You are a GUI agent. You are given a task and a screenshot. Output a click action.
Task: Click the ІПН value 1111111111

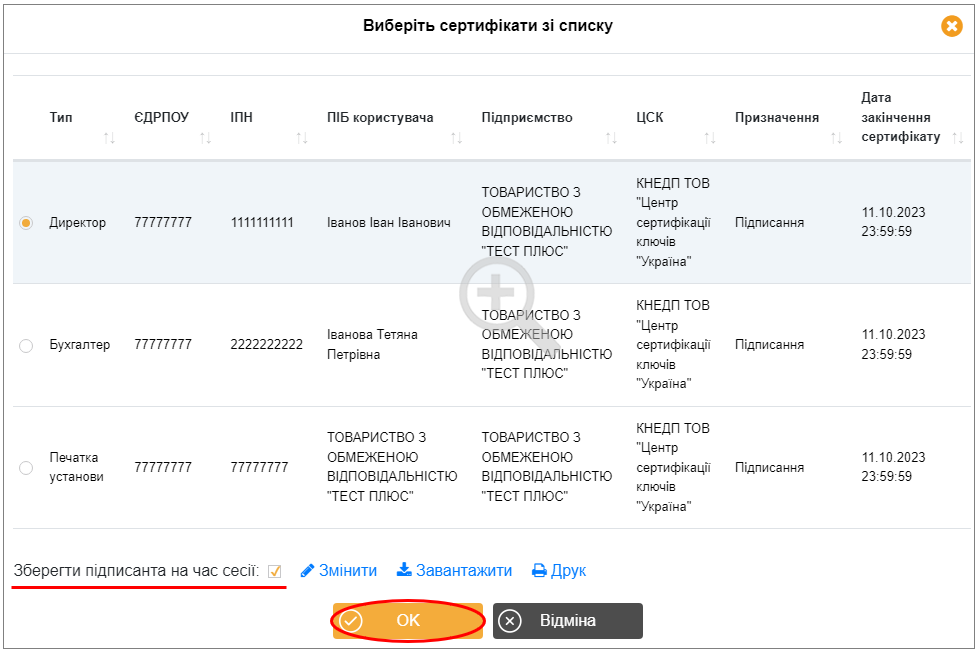(262, 223)
